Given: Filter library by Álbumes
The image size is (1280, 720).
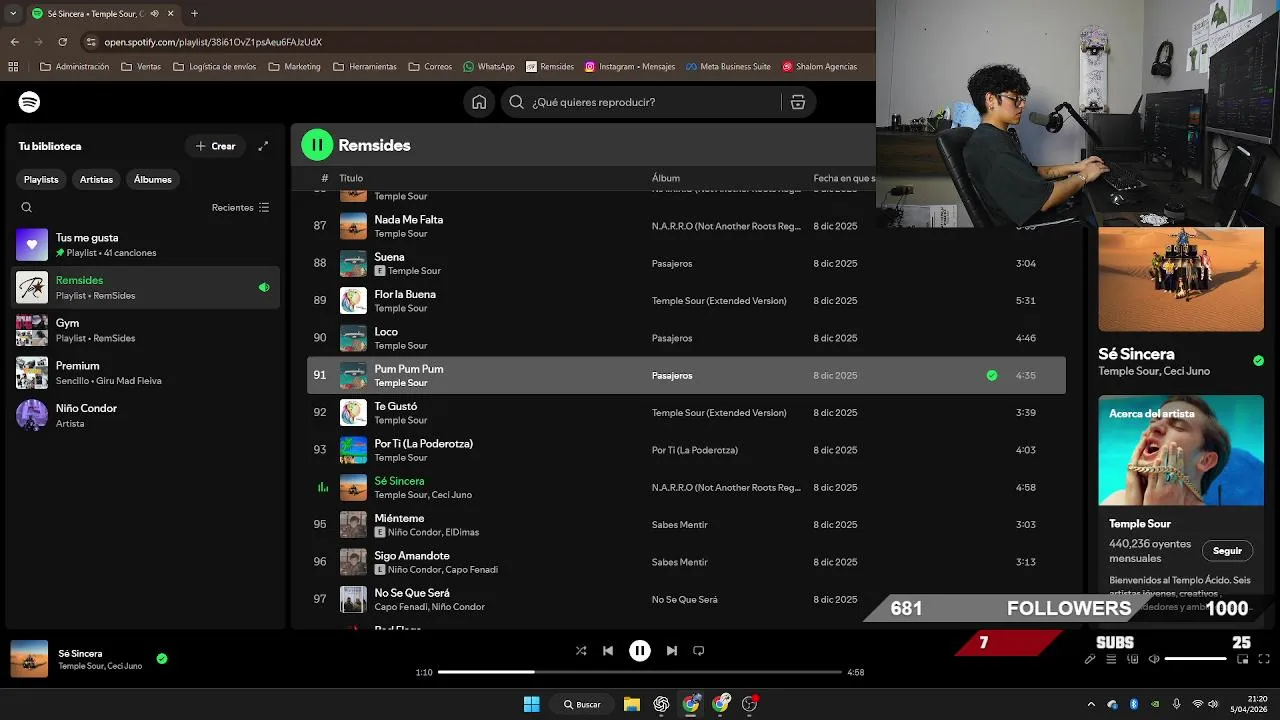Looking at the screenshot, I should (x=153, y=179).
